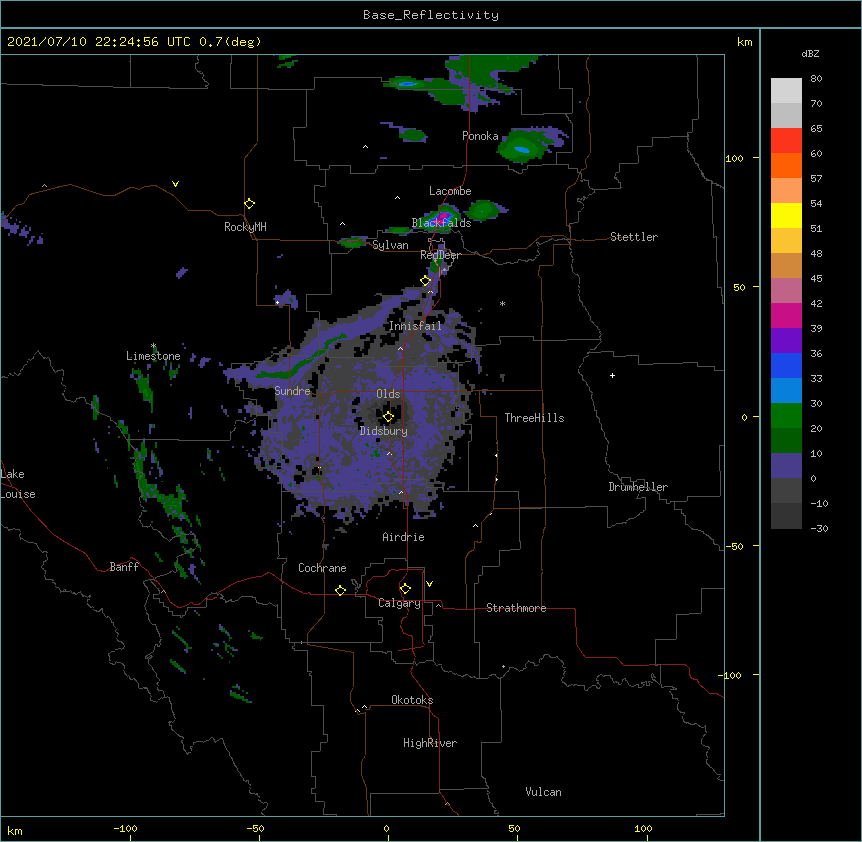Click the Banff label
The height and width of the screenshot is (842, 862).
click(x=124, y=567)
